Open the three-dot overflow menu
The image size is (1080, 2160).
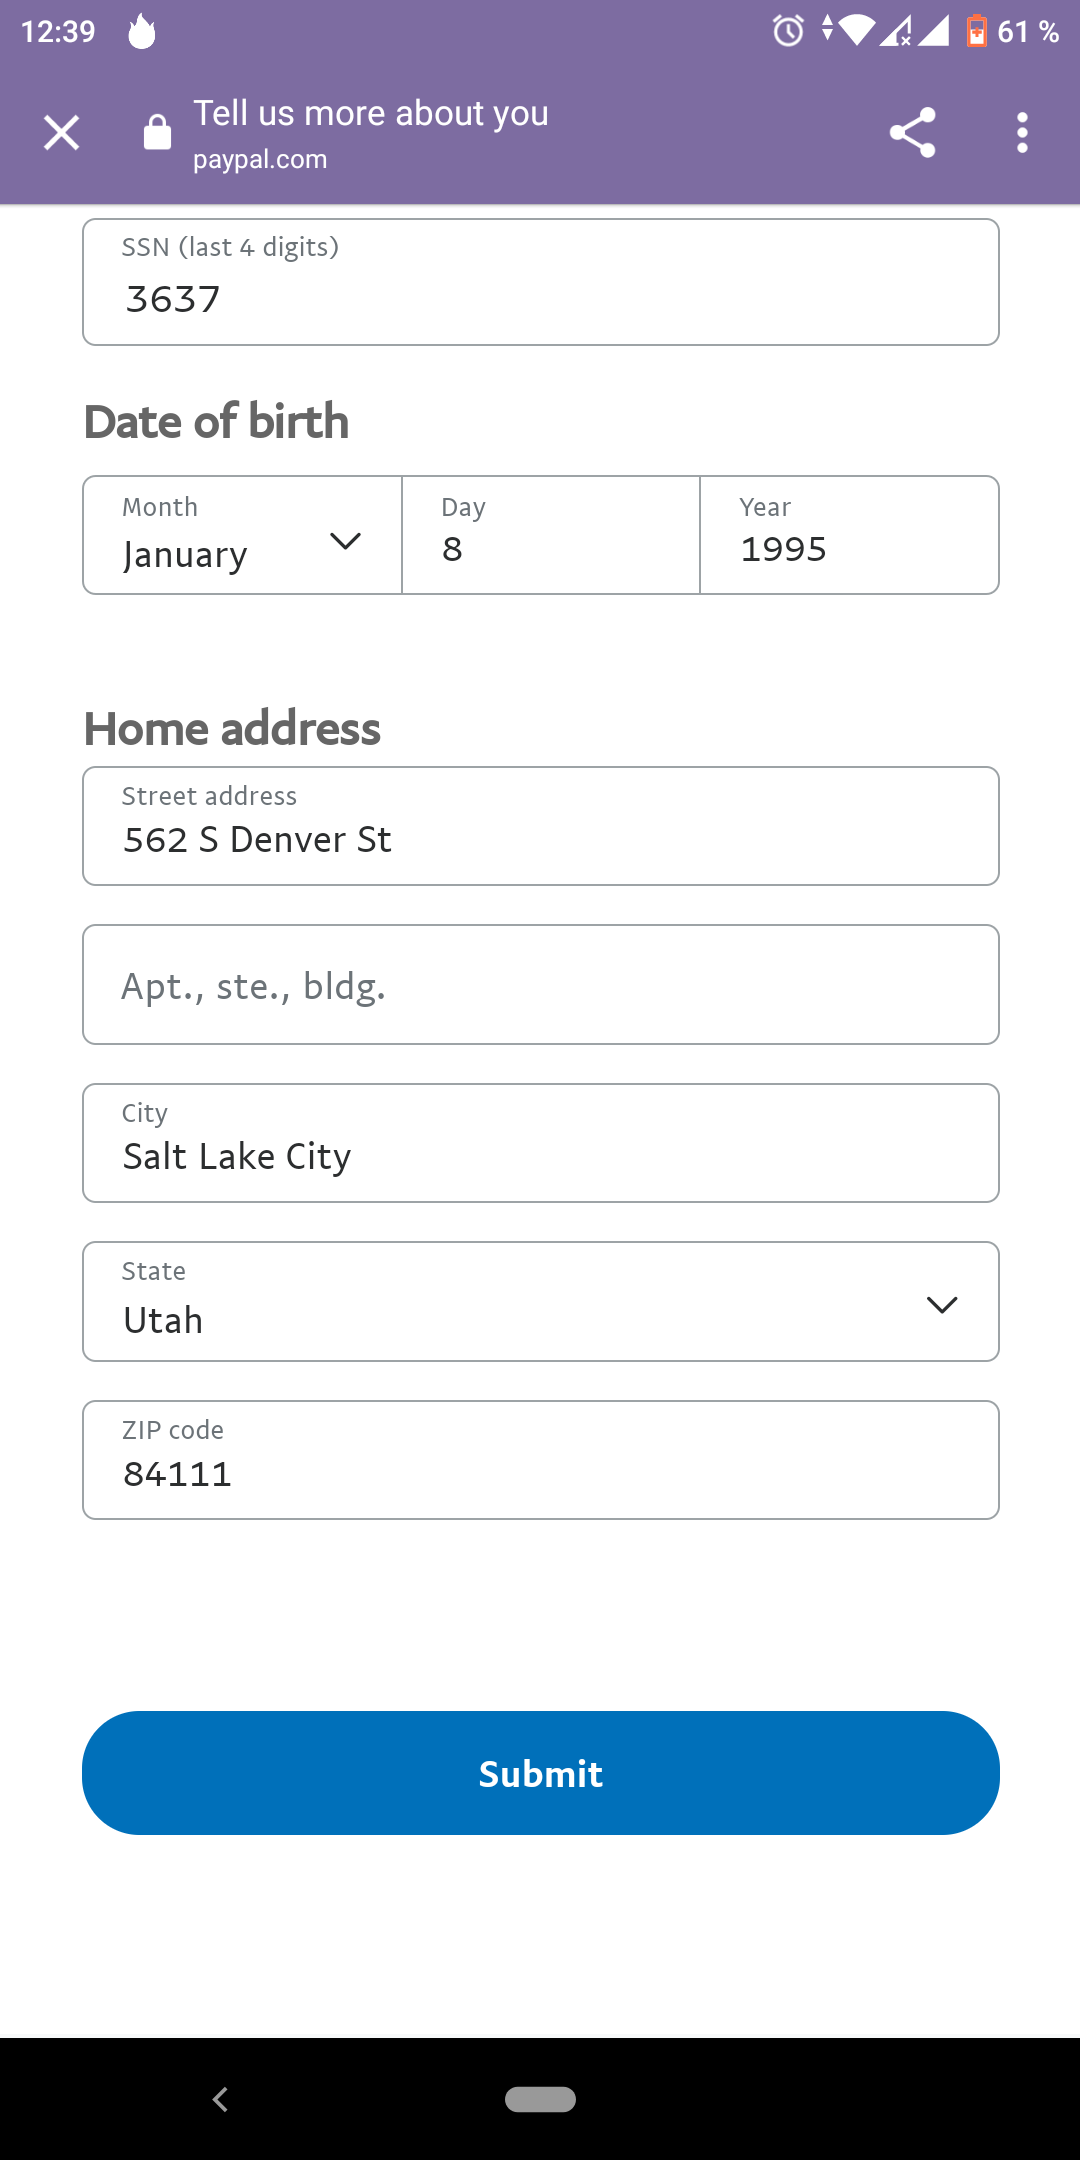pyautogui.click(x=1022, y=132)
